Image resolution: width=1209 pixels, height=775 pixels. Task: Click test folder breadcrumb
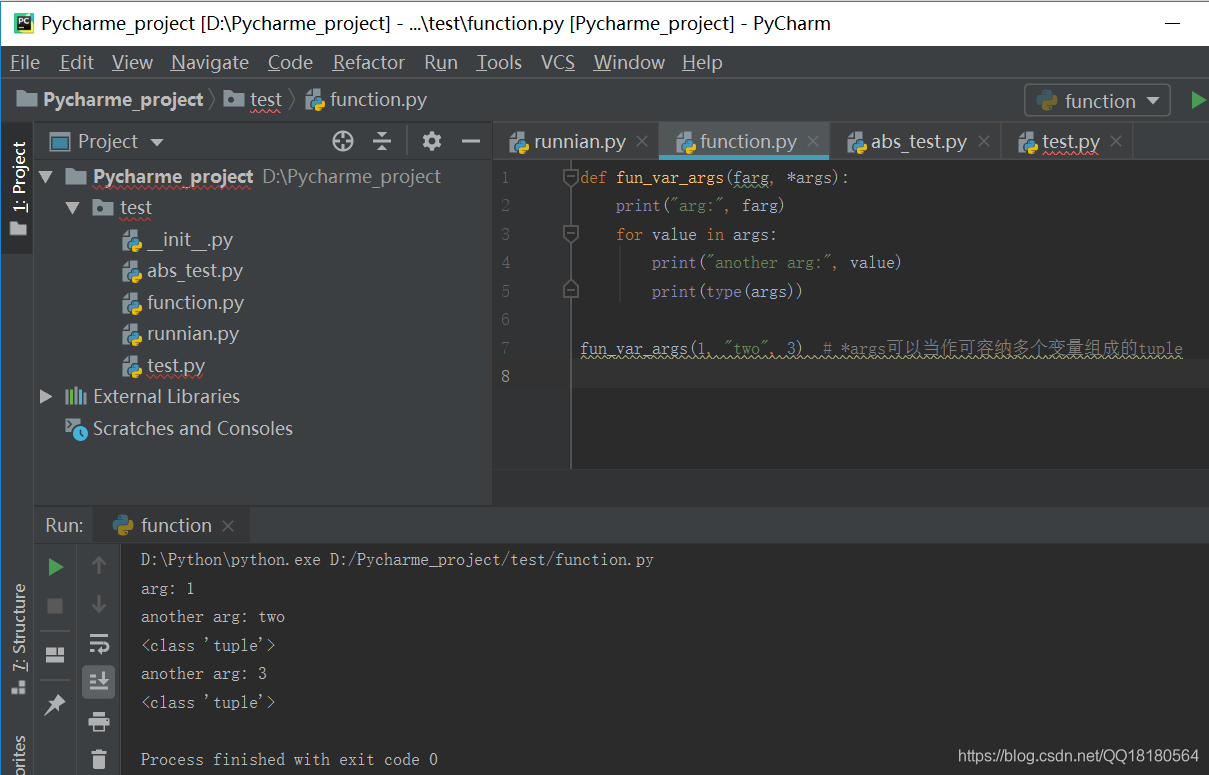click(x=253, y=100)
